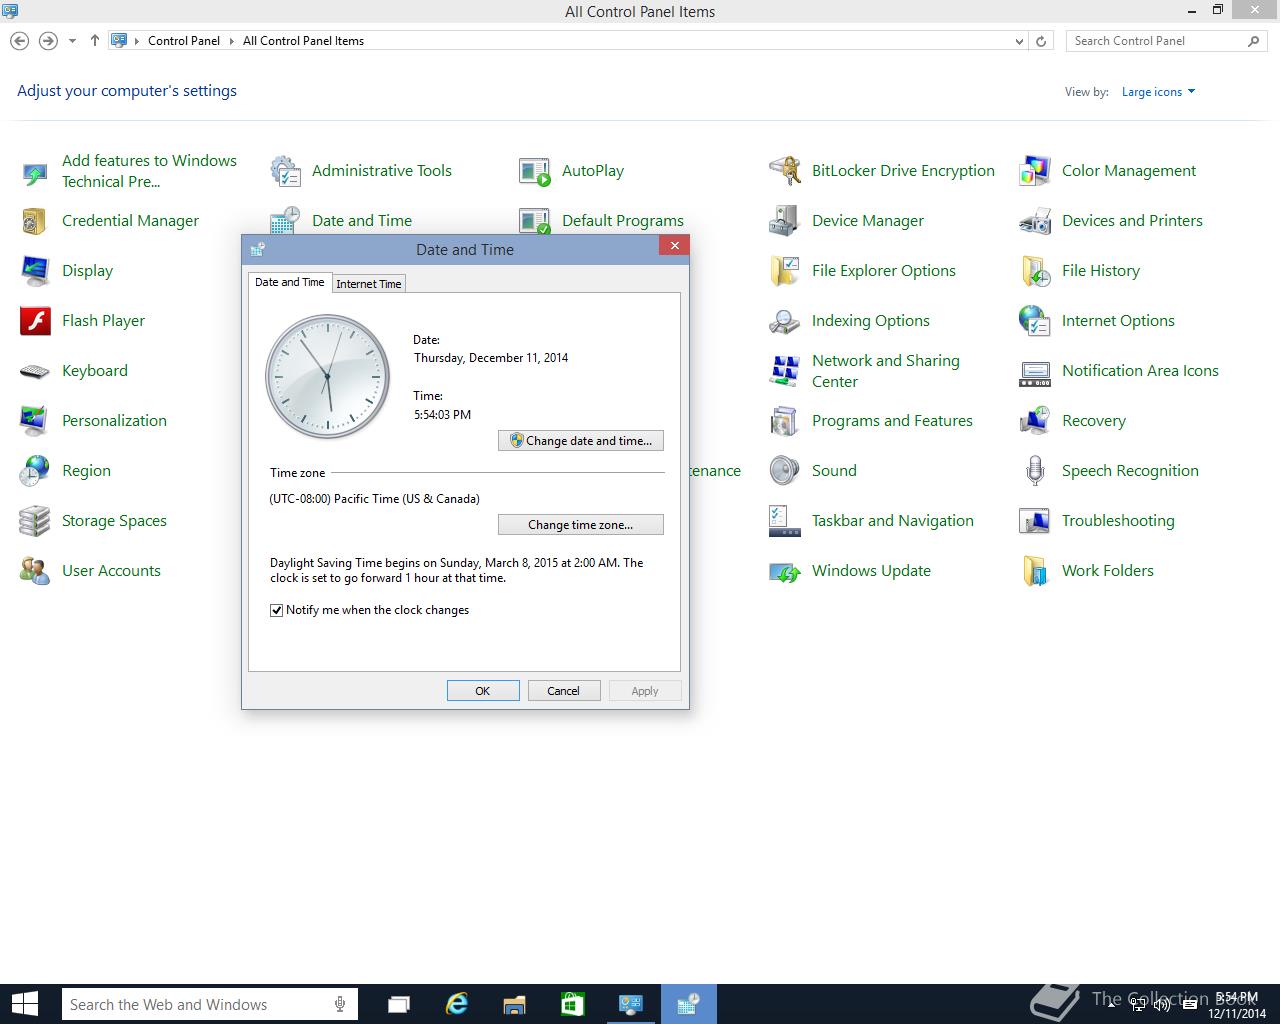The width and height of the screenshot is (1280, 1024).
Task: Open the Device Manager icon
Action: pyautogui.click(x=785, y=221)
